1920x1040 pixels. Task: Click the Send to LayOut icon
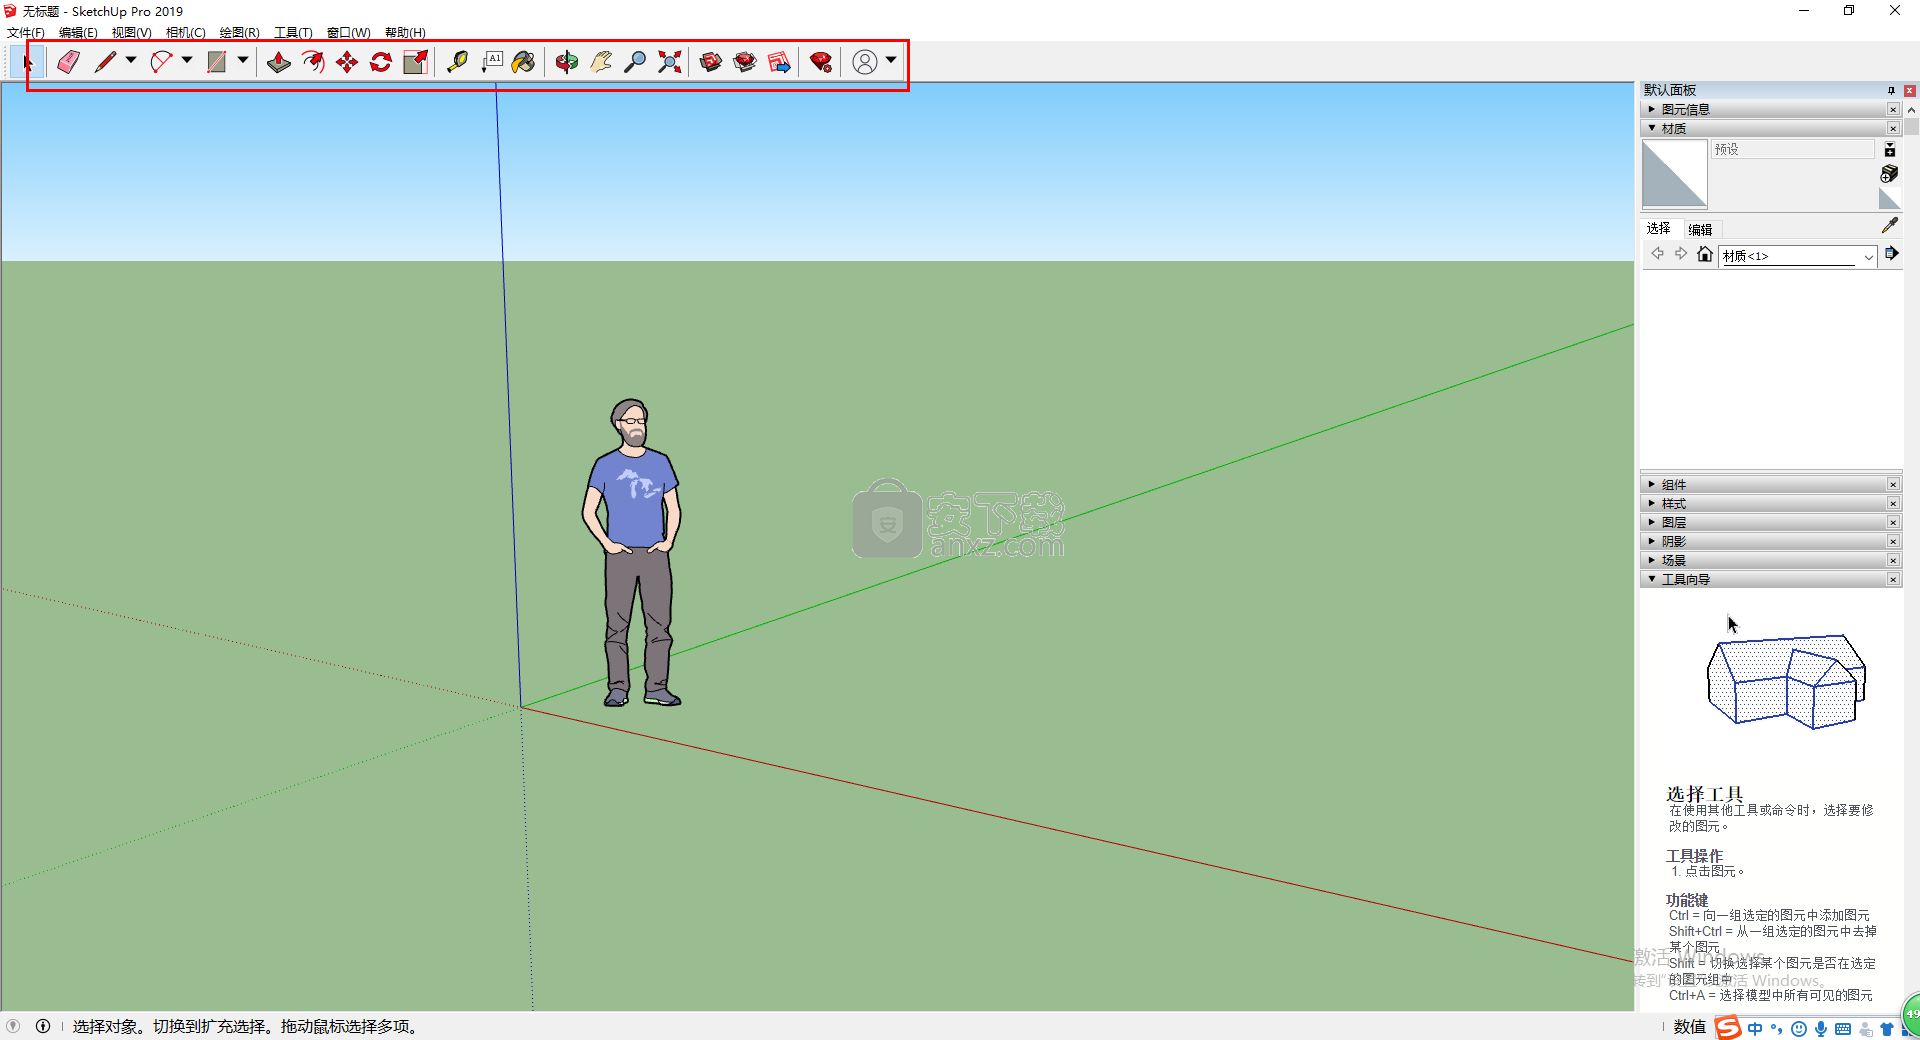tap(779, 62)
